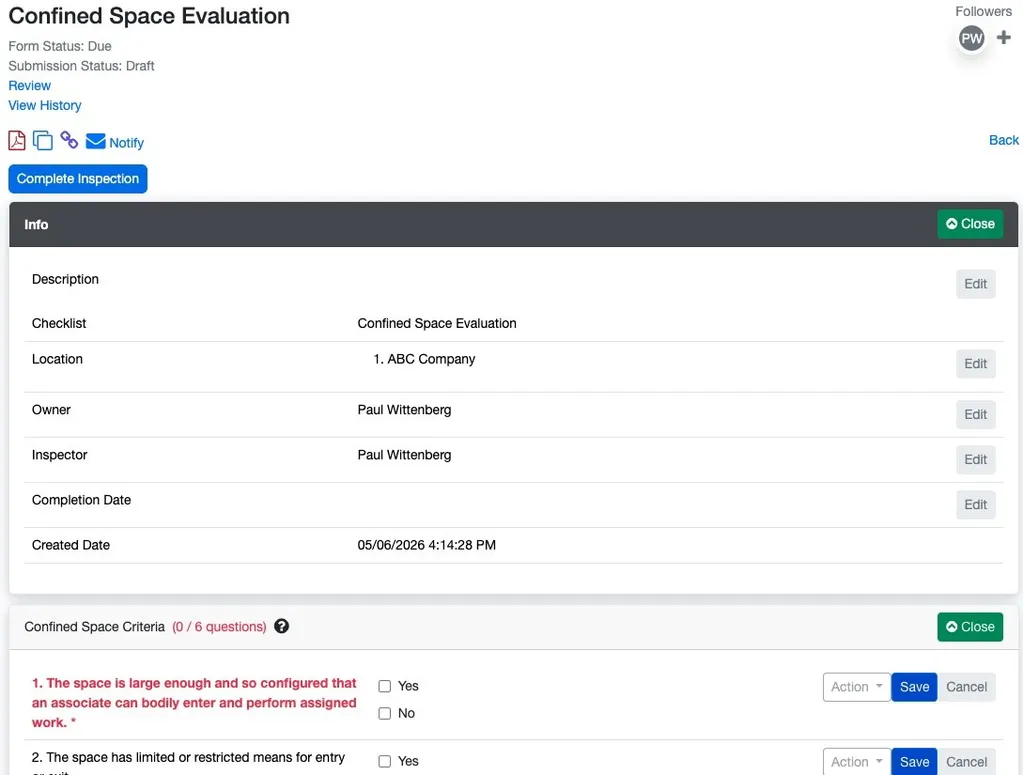Click the 'Confined Space Evaluation' page heading
1023x775 pixels.
(x=149, y=16)
